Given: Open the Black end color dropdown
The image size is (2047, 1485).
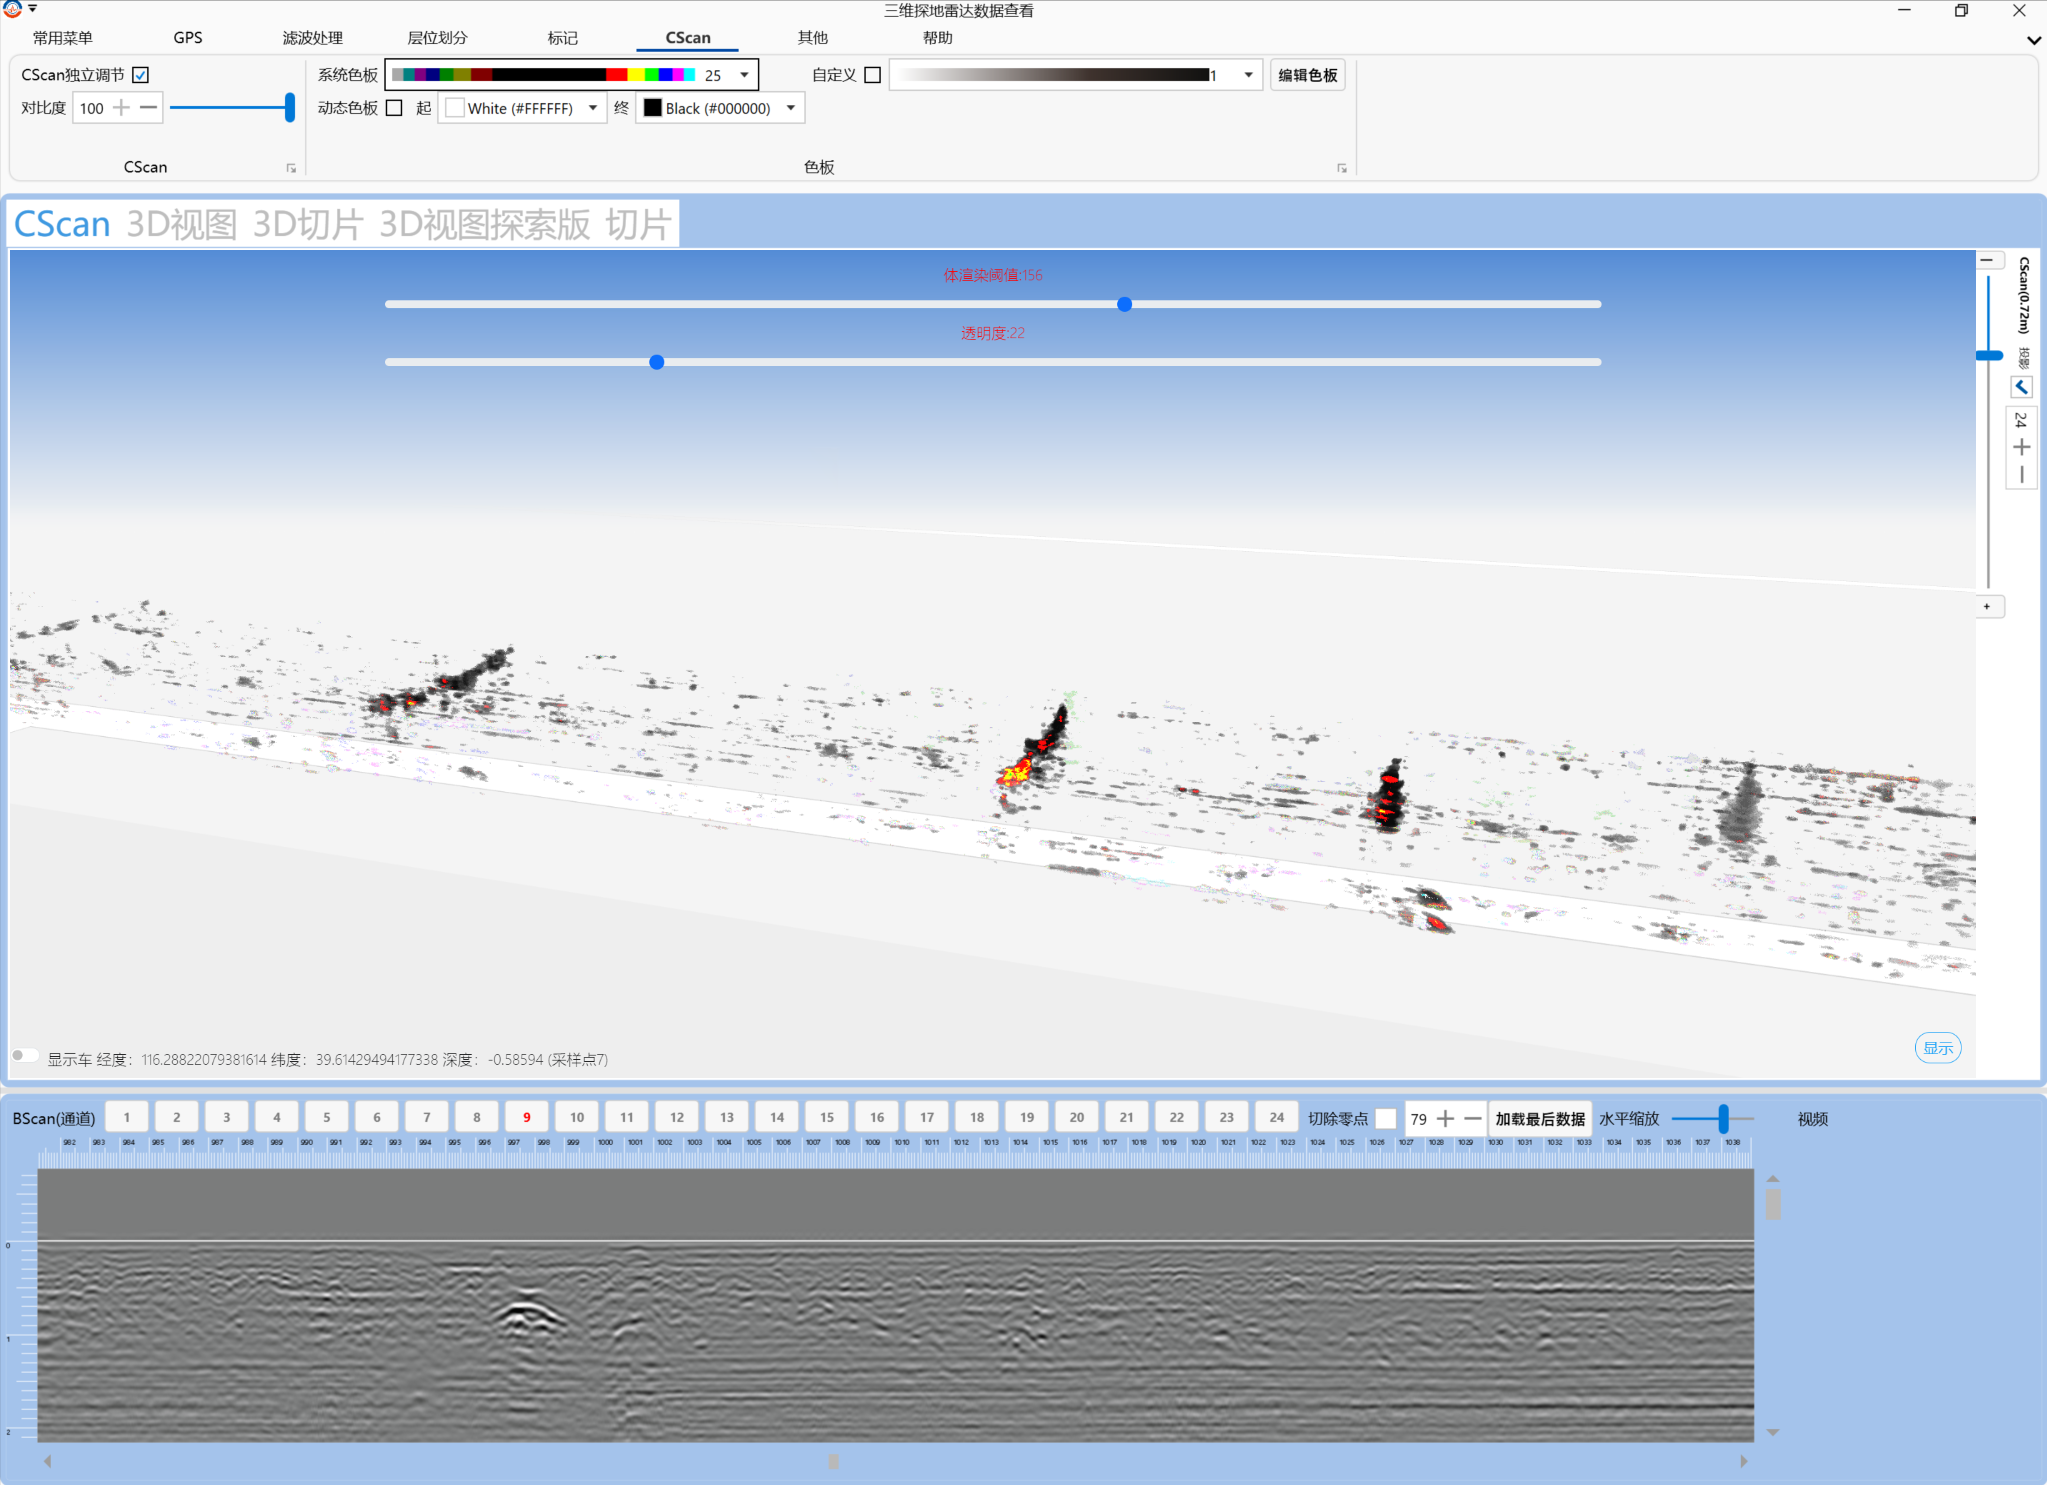Looking at the screenshot, I should click(x=791, y=108).
